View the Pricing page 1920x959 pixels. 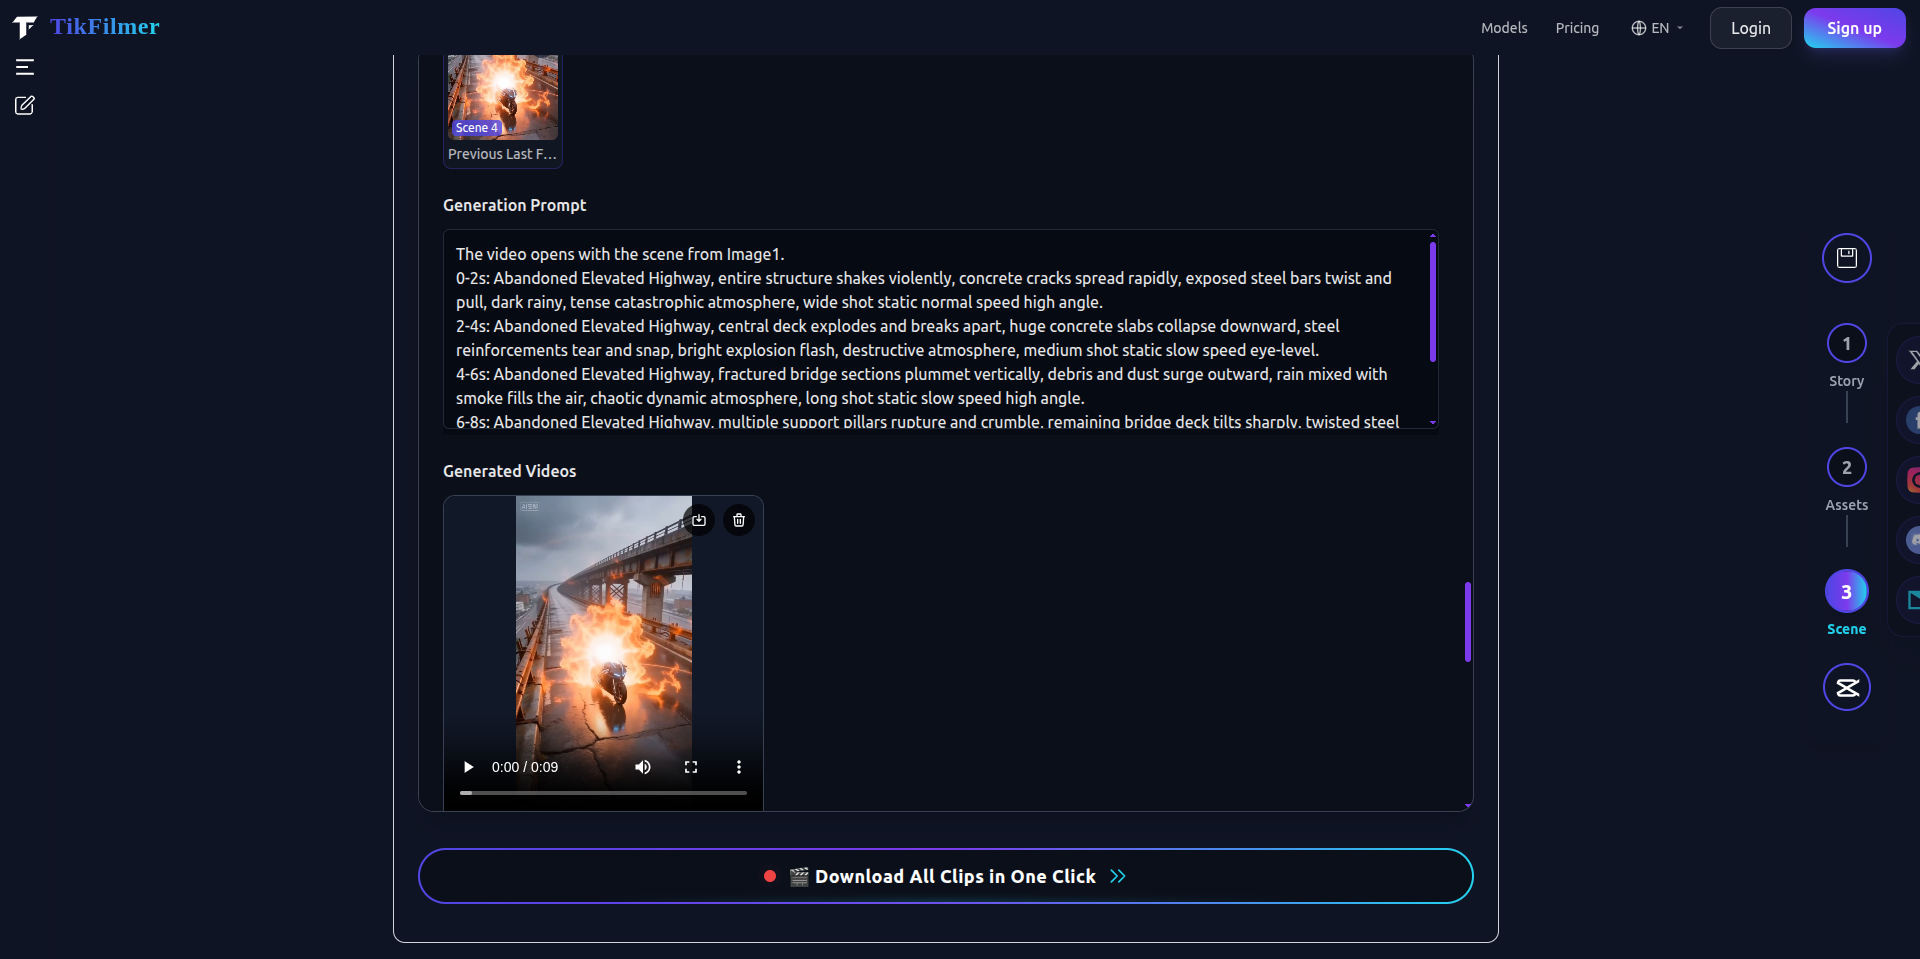tap(1577, 28)
